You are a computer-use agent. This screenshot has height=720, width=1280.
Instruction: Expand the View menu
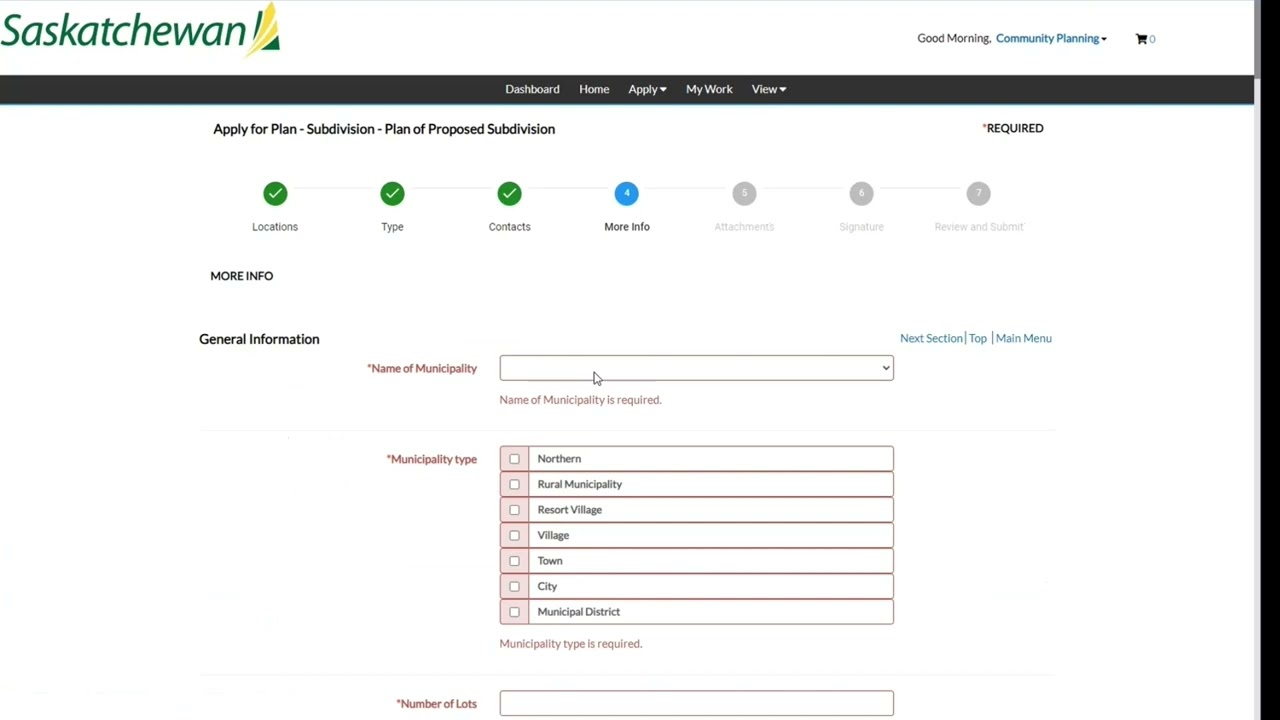(769, 89)
